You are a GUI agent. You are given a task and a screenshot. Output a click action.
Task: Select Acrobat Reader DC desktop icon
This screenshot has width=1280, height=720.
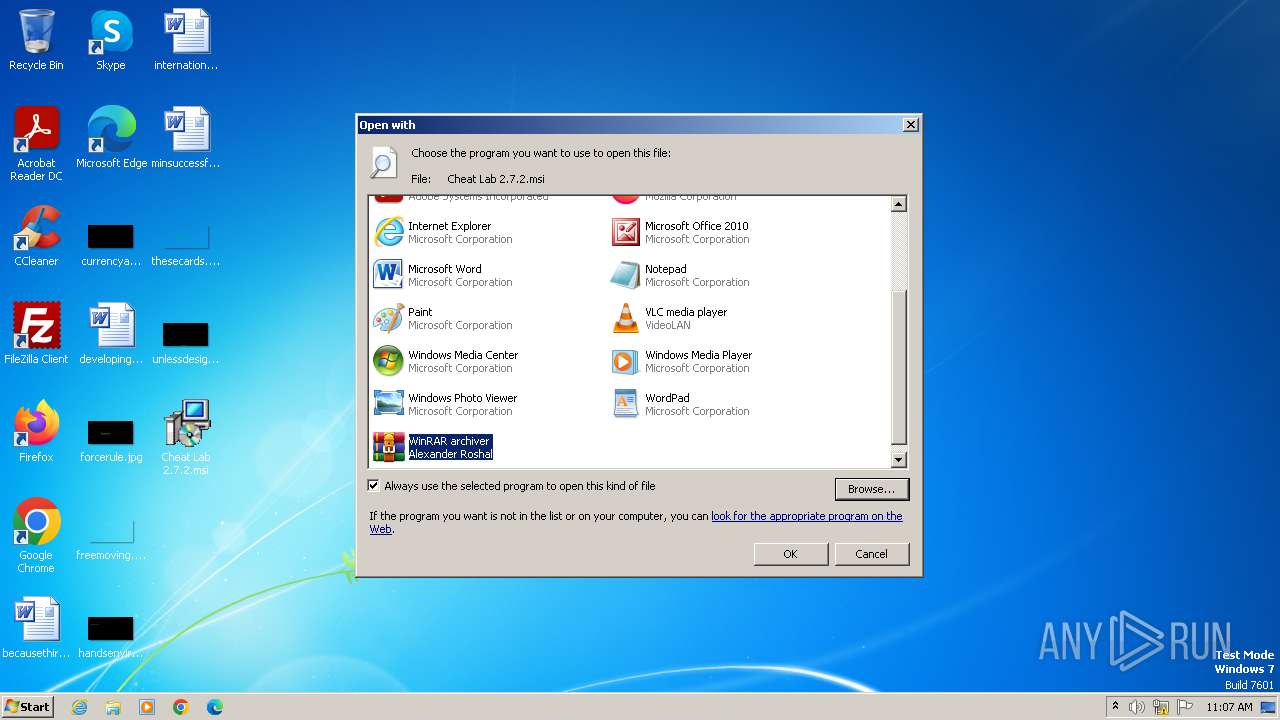(x=36, y=144)
